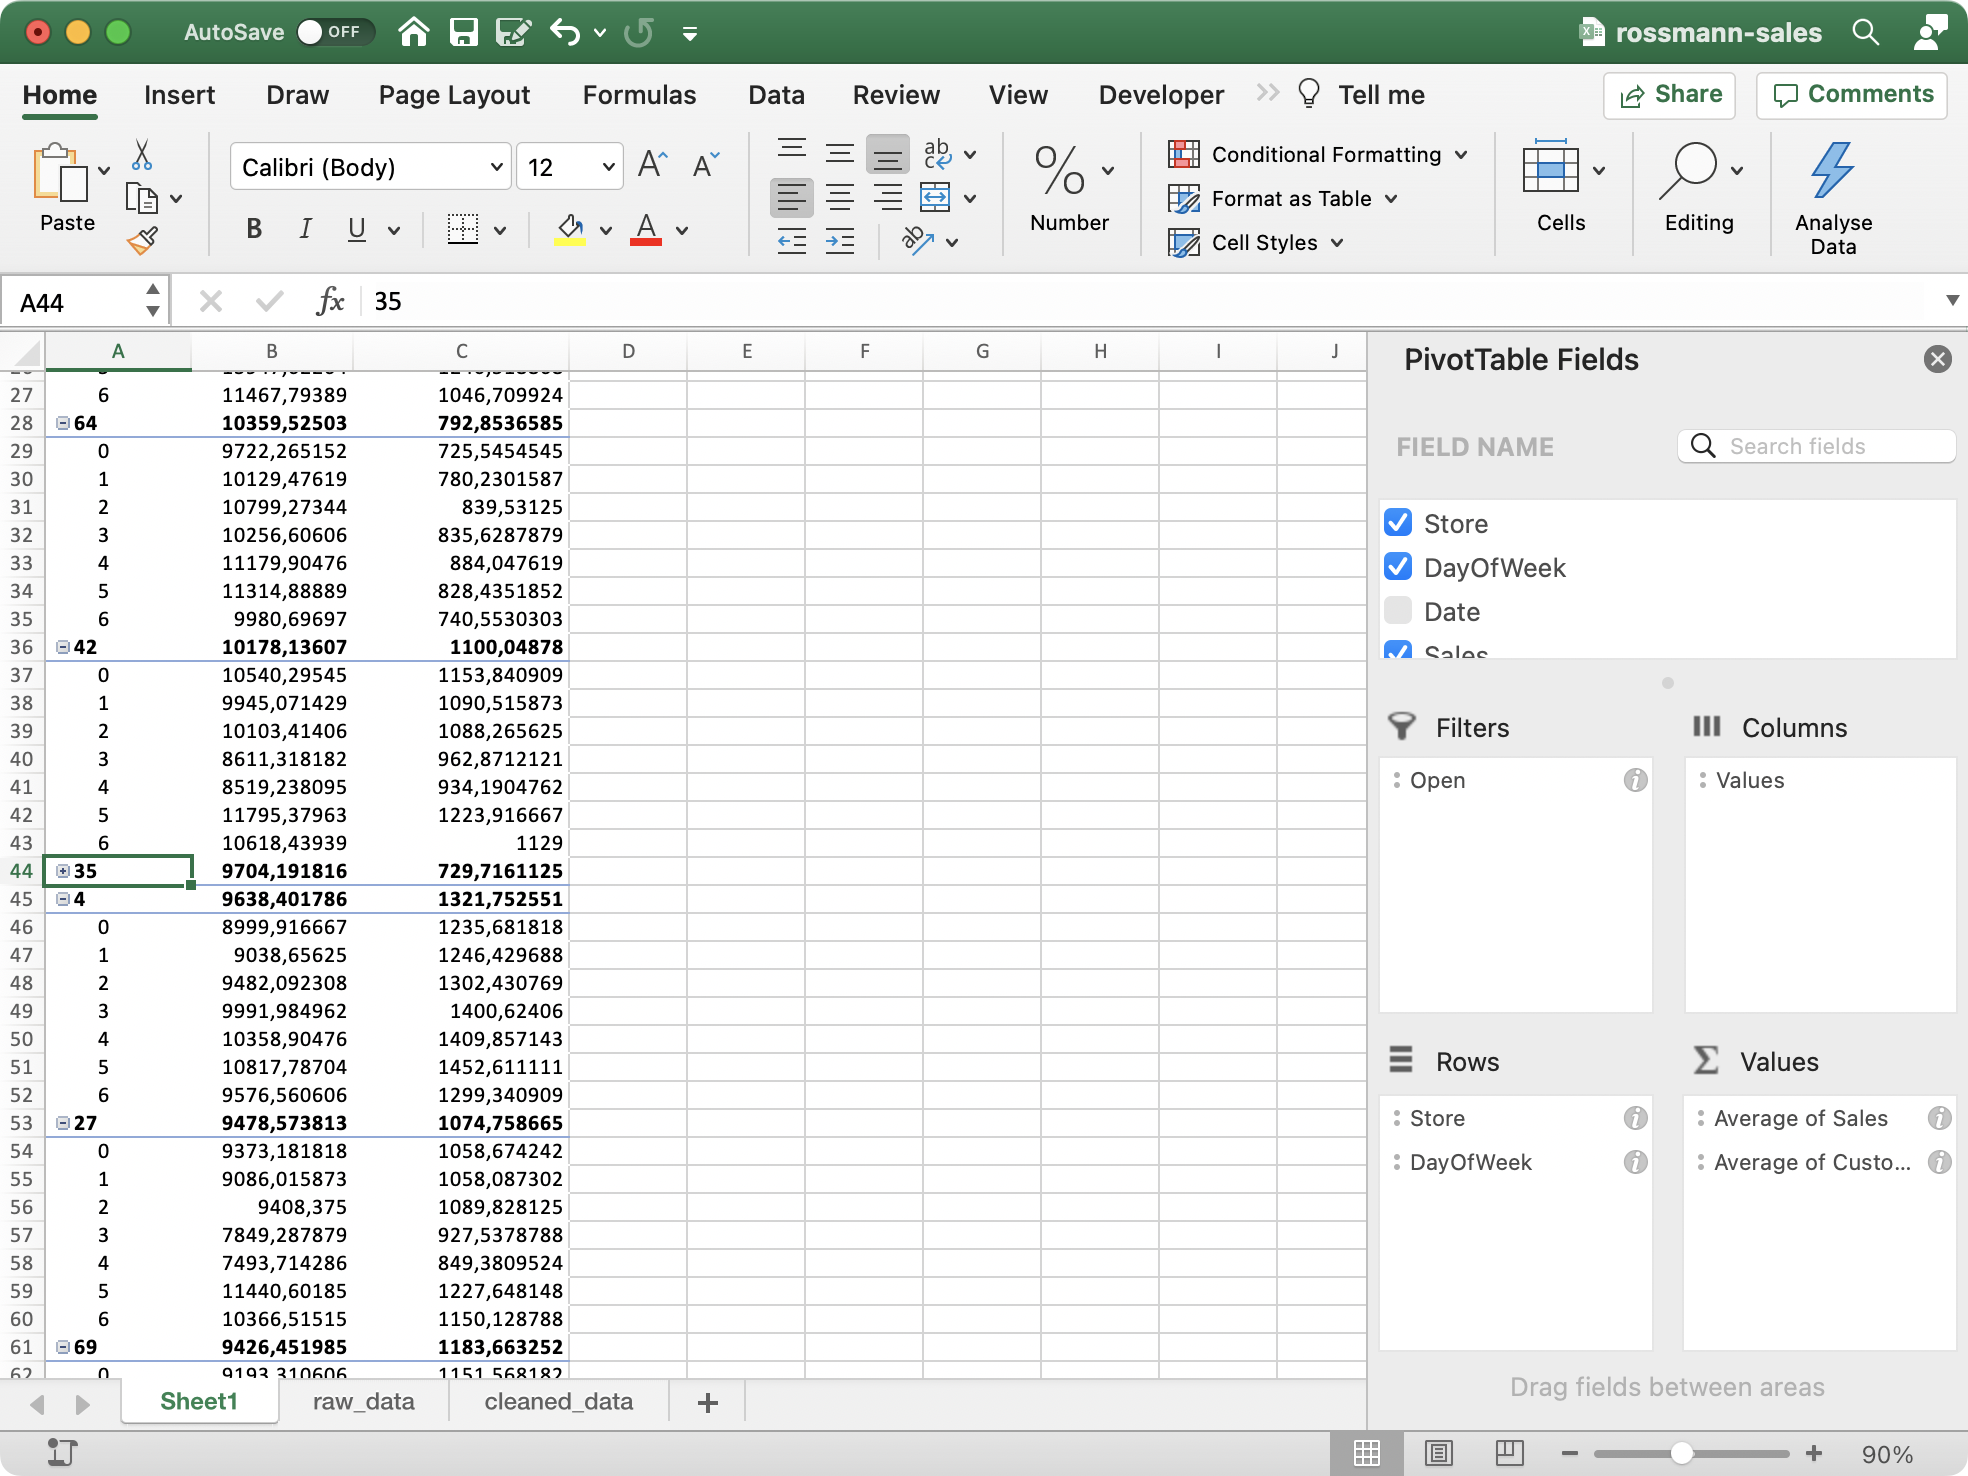The width and height of the screenshot is (1968, 1476).
Task: Apply Bold formatting
Action: pyautogui.click(x=254, y=229)
